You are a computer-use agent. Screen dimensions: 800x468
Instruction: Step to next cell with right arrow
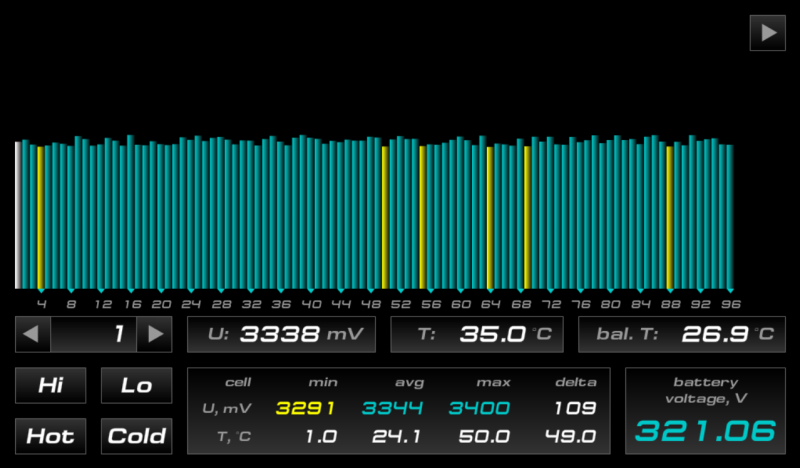pyautogui.click(x=154, y=334)
